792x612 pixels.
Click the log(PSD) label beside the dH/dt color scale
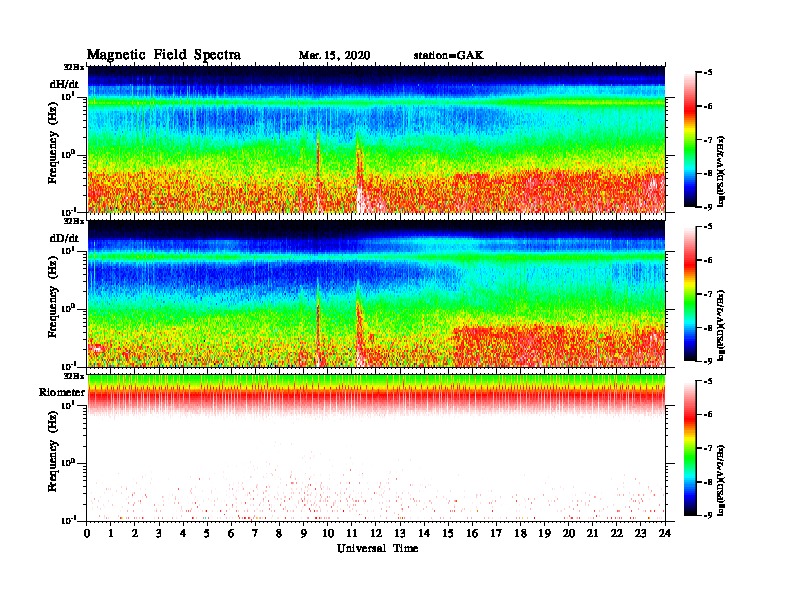[x=721, y=172]
